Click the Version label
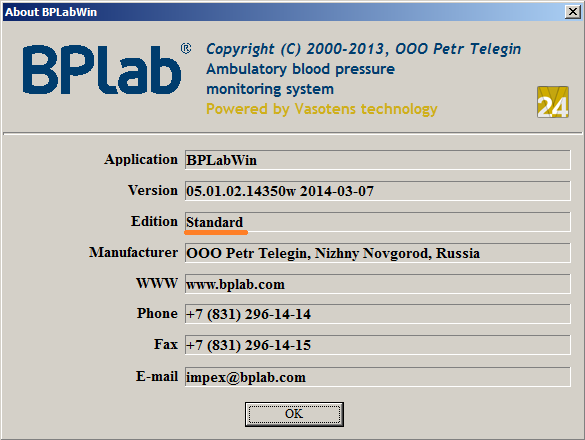Viewport: 585px width, 440px height. tap(153, 190)
